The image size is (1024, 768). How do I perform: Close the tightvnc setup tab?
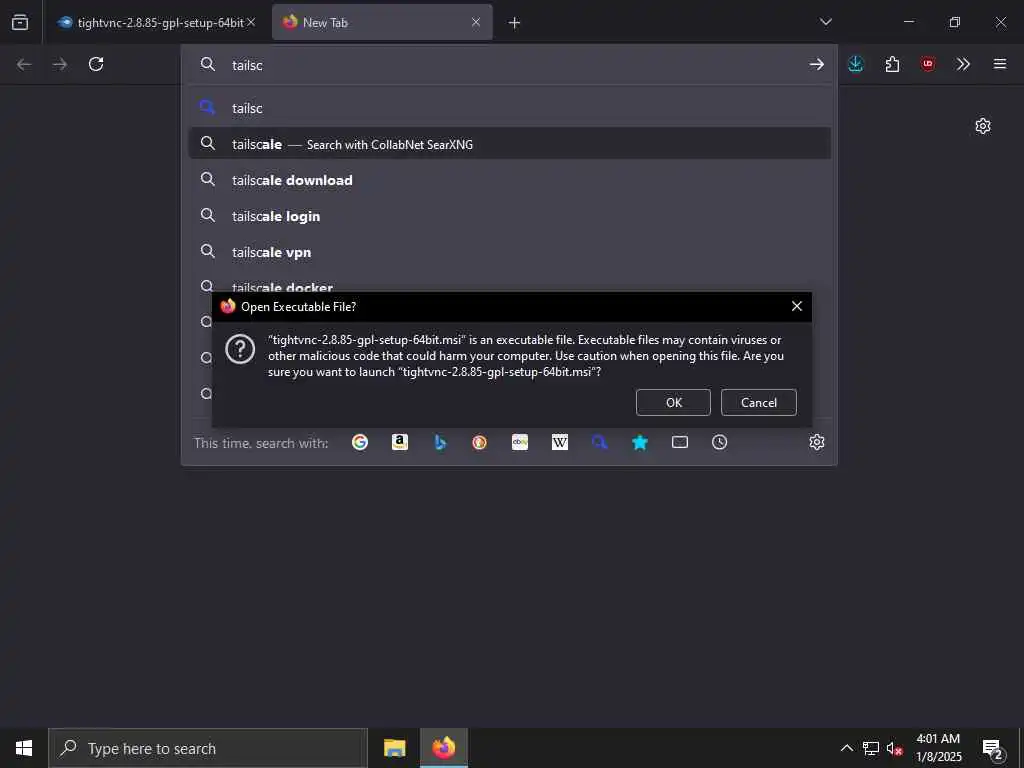251,22
